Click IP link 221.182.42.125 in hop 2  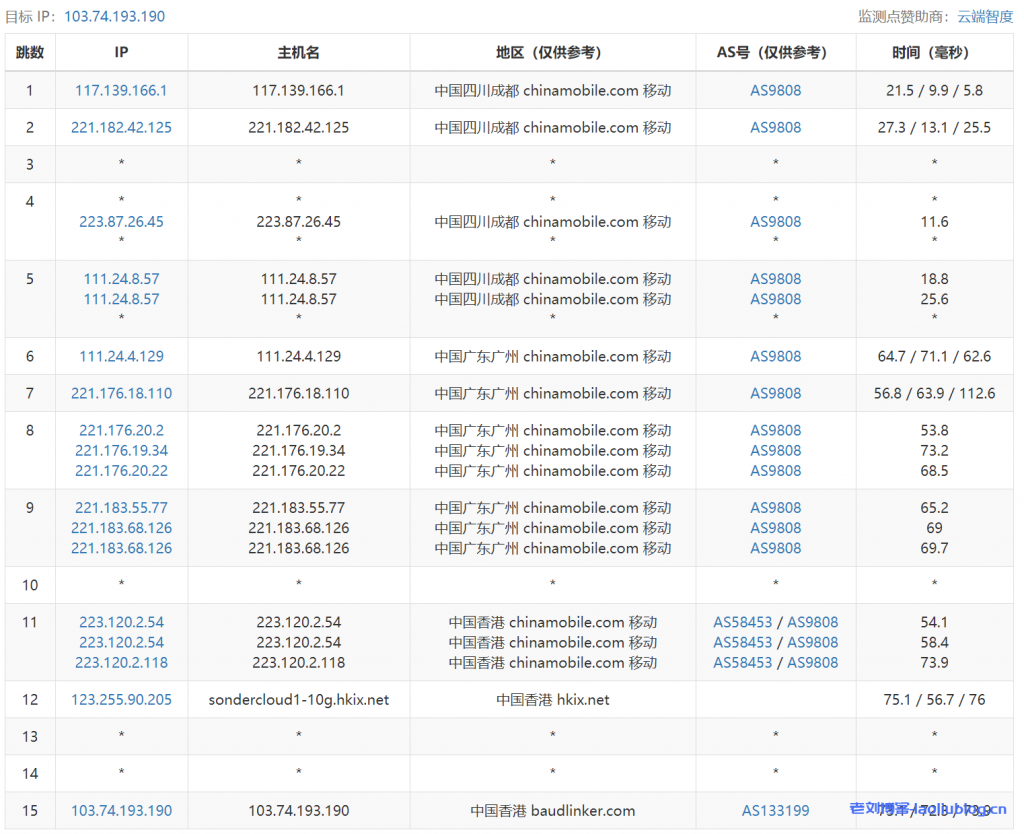pyautogui.click(x=121, y=127)
